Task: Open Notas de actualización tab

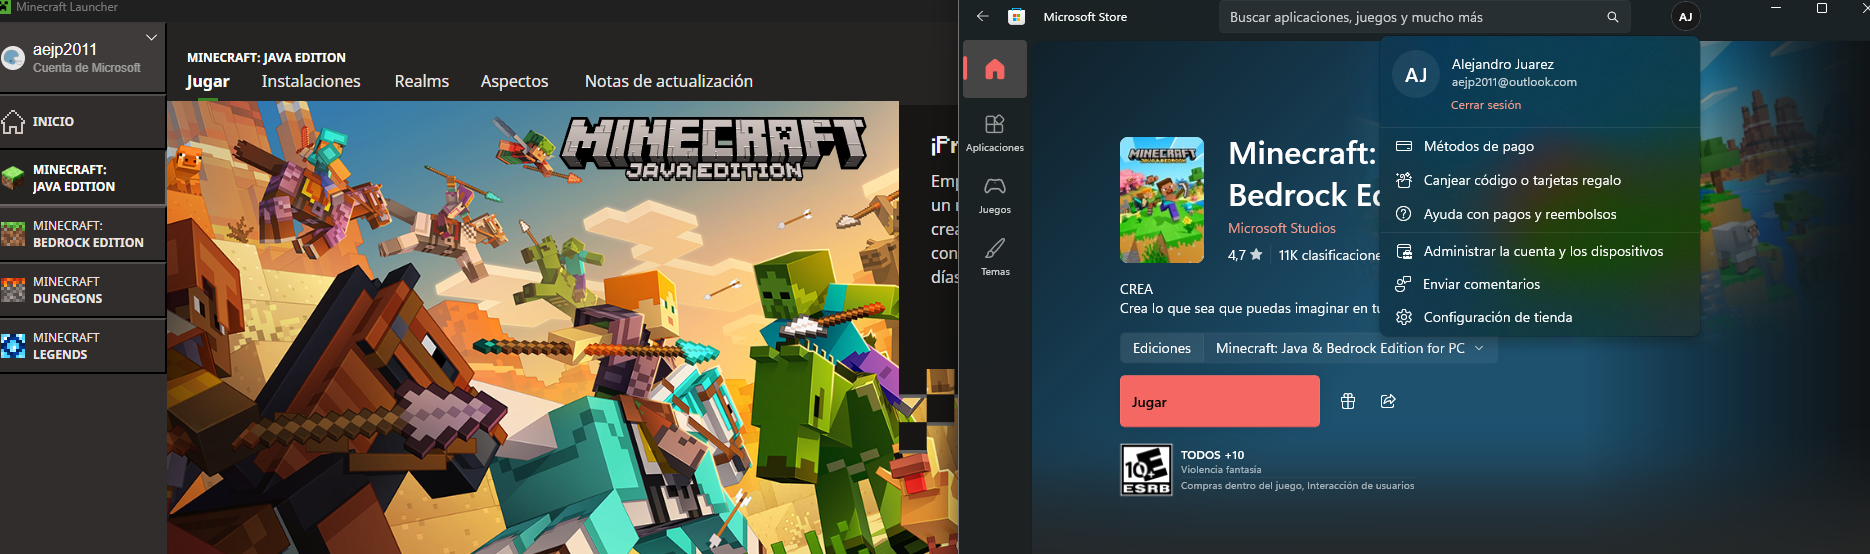Action: click(669, 81)
